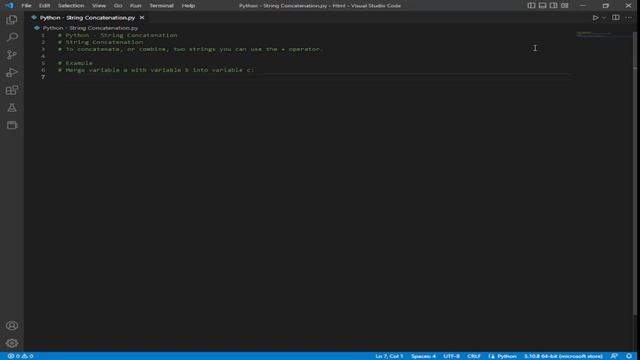
Task: Open the Selection menu
Action: 71,6
